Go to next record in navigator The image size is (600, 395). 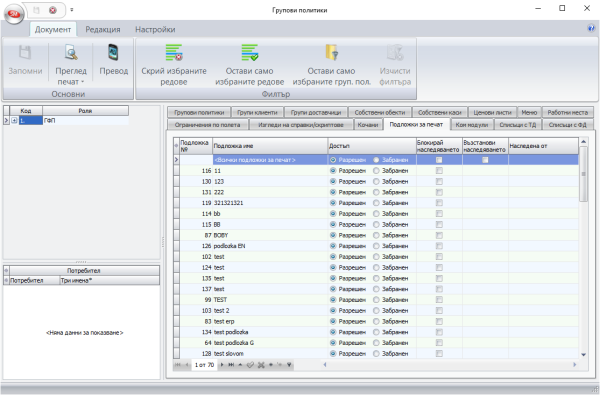pos(222,365)
